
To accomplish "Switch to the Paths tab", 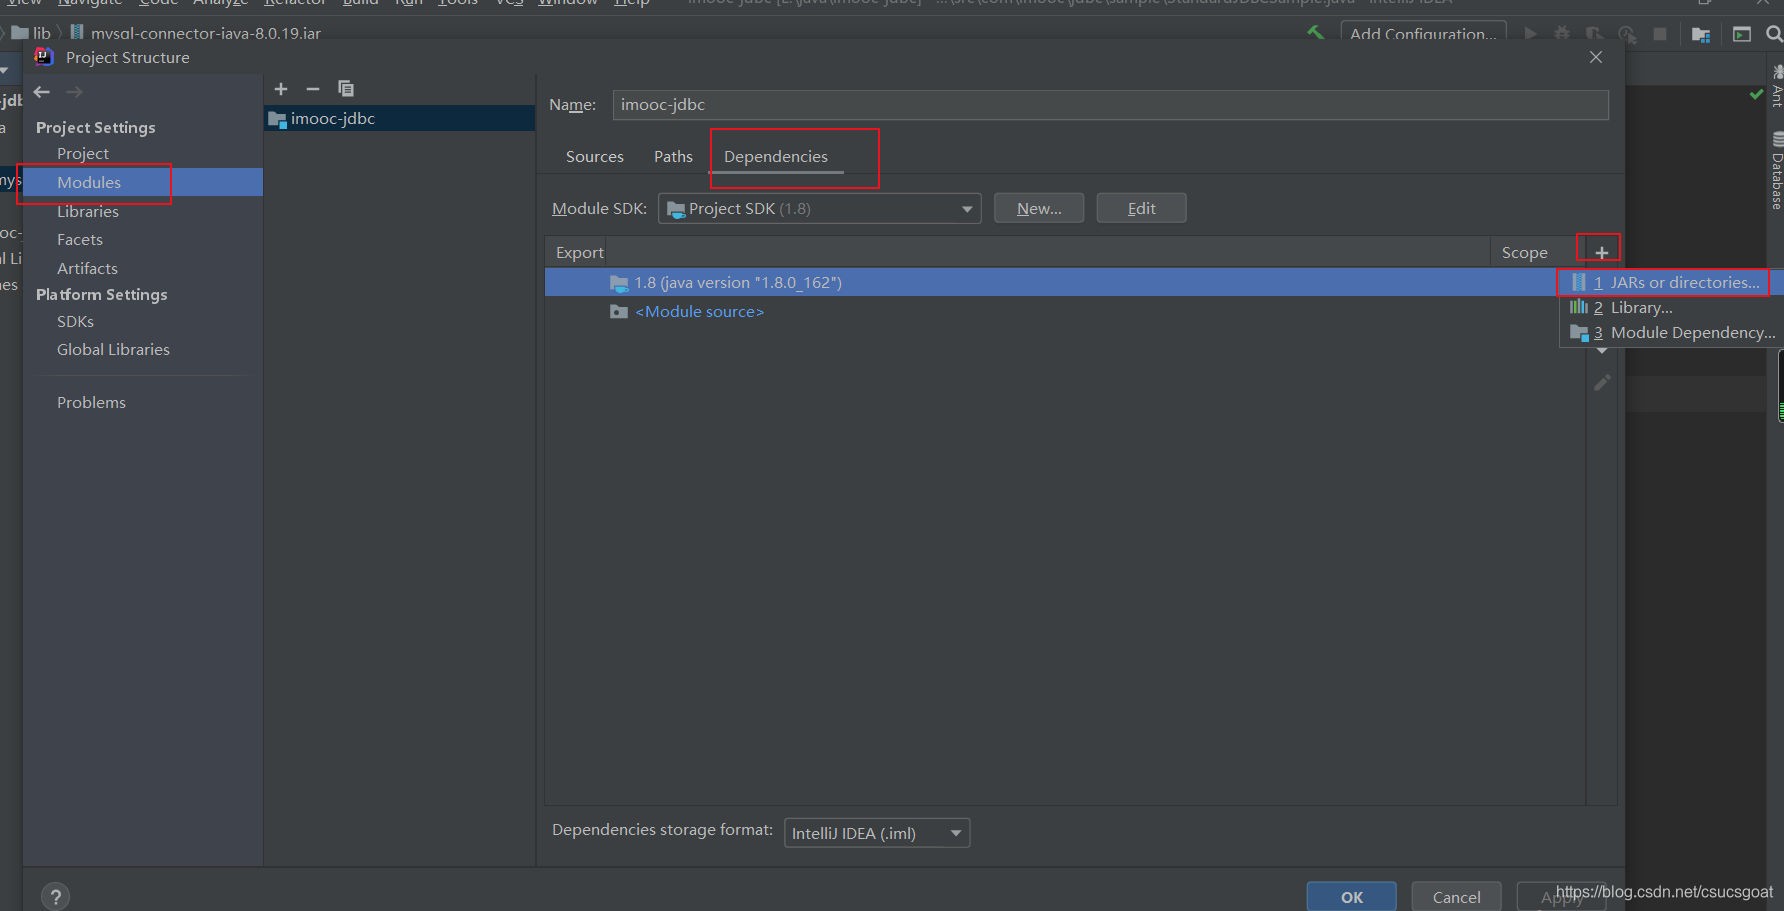I will [x=673, y=157].
